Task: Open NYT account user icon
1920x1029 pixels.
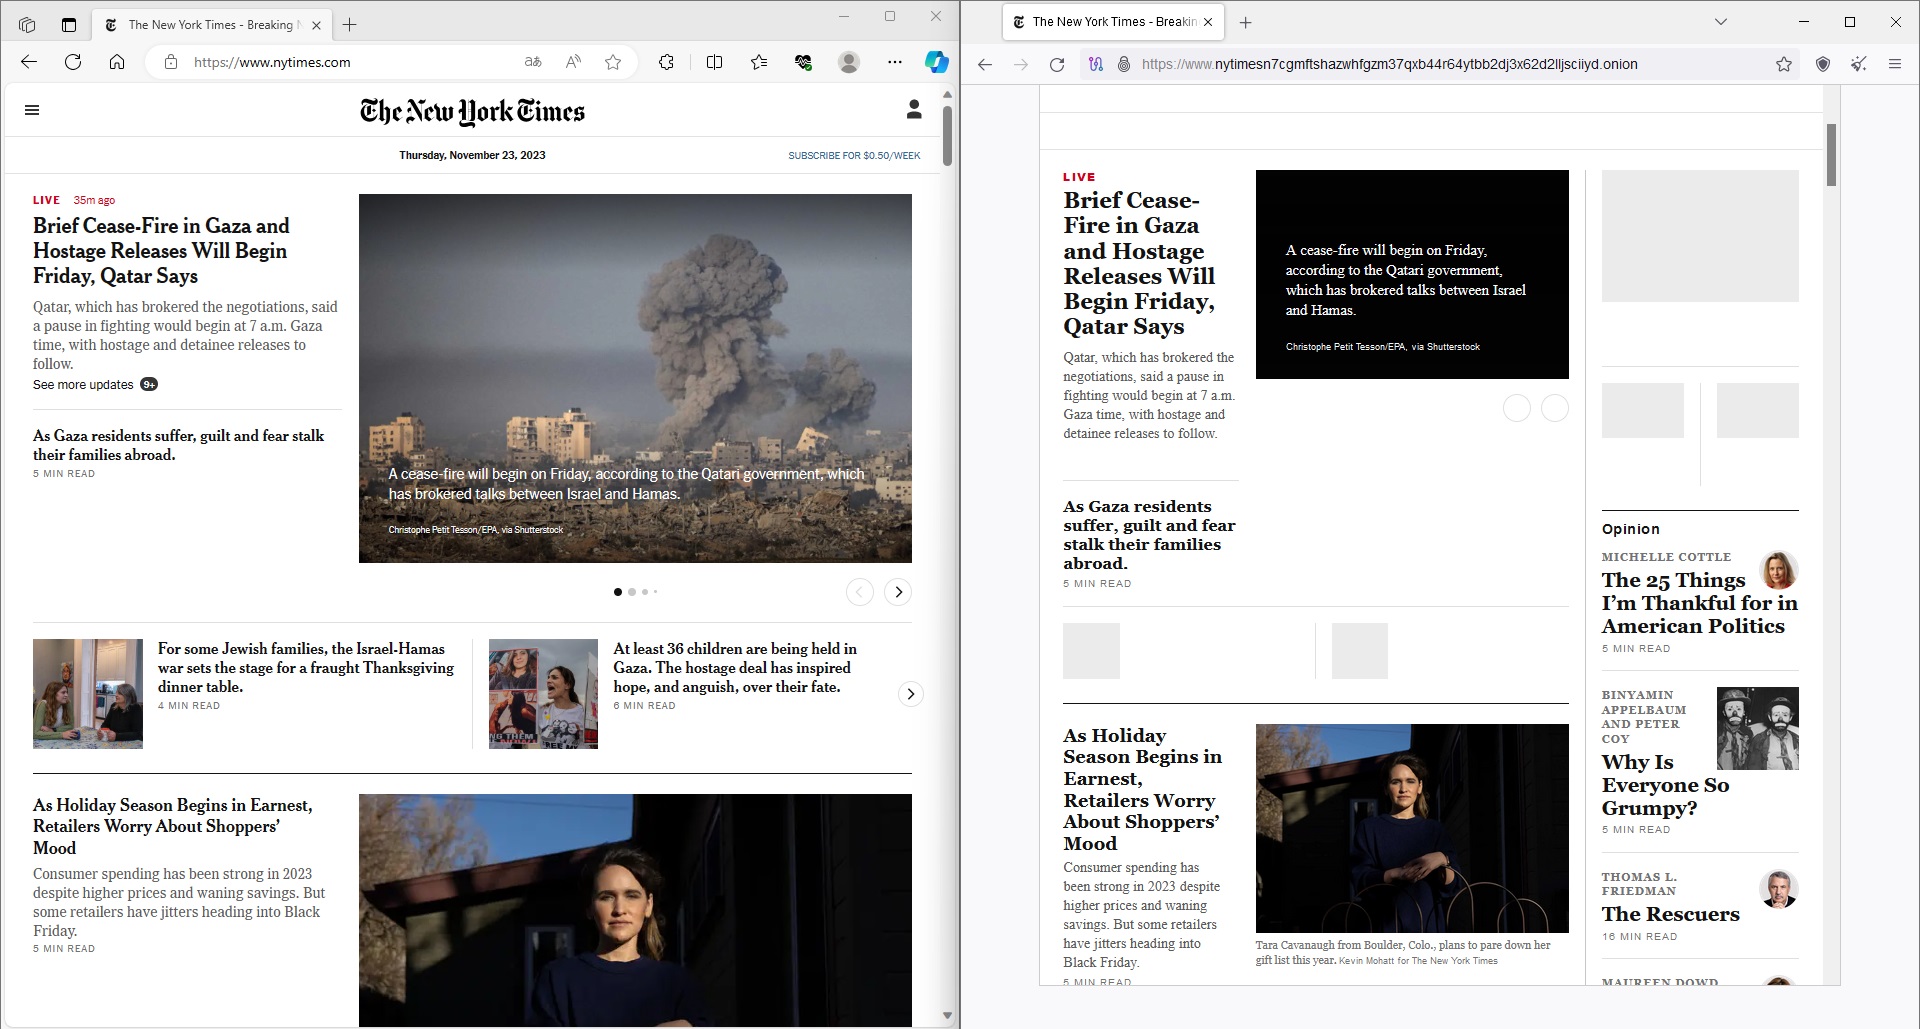Action: pos(914,109)
